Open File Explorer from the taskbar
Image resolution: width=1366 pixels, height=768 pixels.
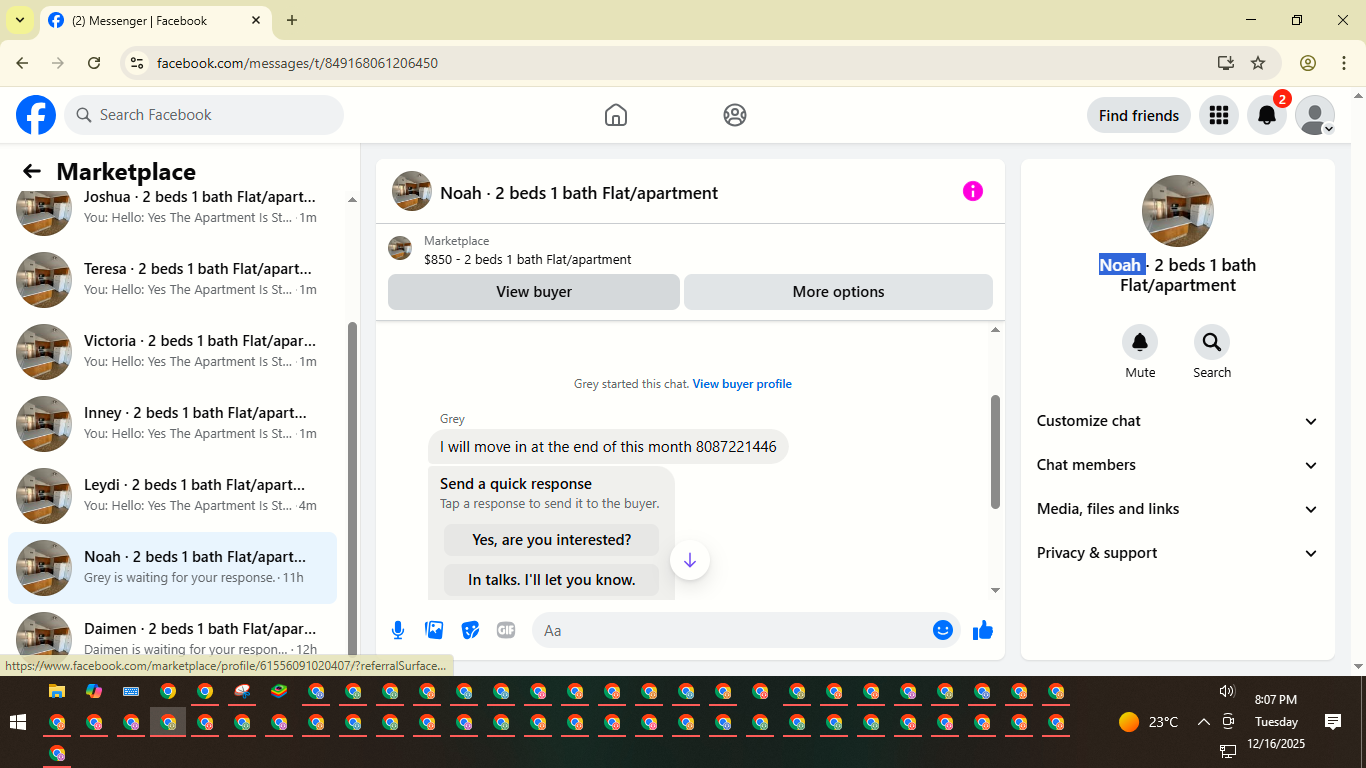pyautogui.click(x=57, y=691)
